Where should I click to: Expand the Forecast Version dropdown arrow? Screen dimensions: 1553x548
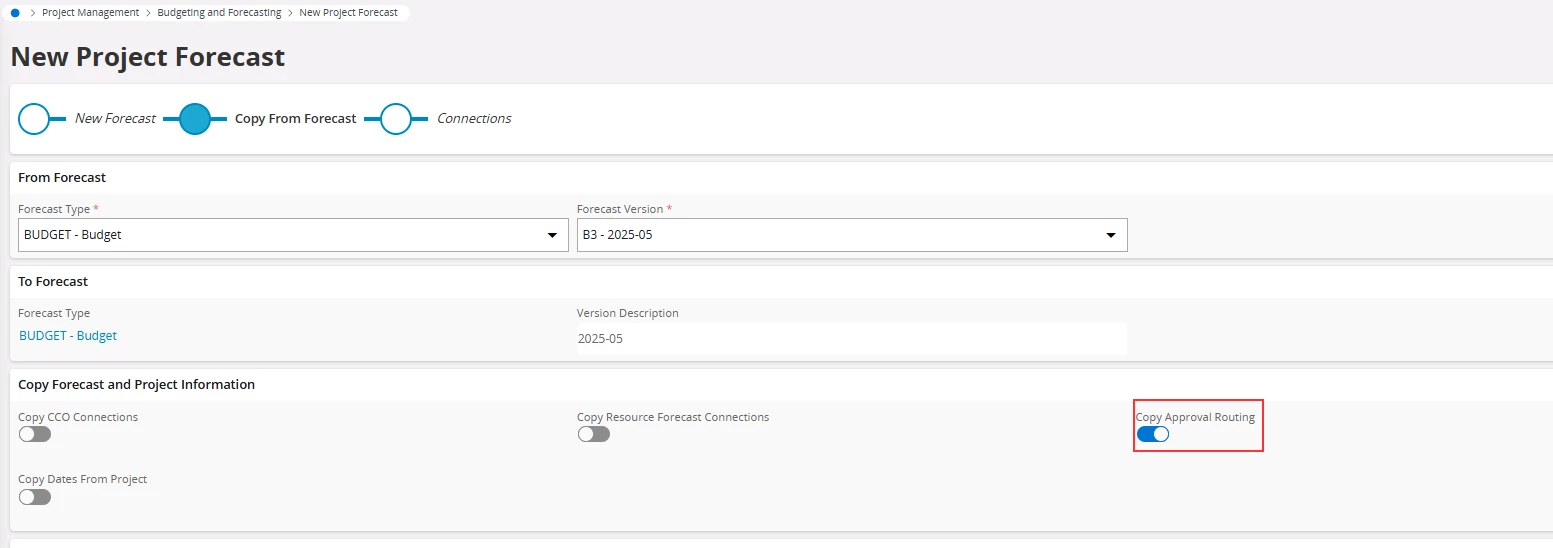pyautogui.click(x=1110, y=235)
